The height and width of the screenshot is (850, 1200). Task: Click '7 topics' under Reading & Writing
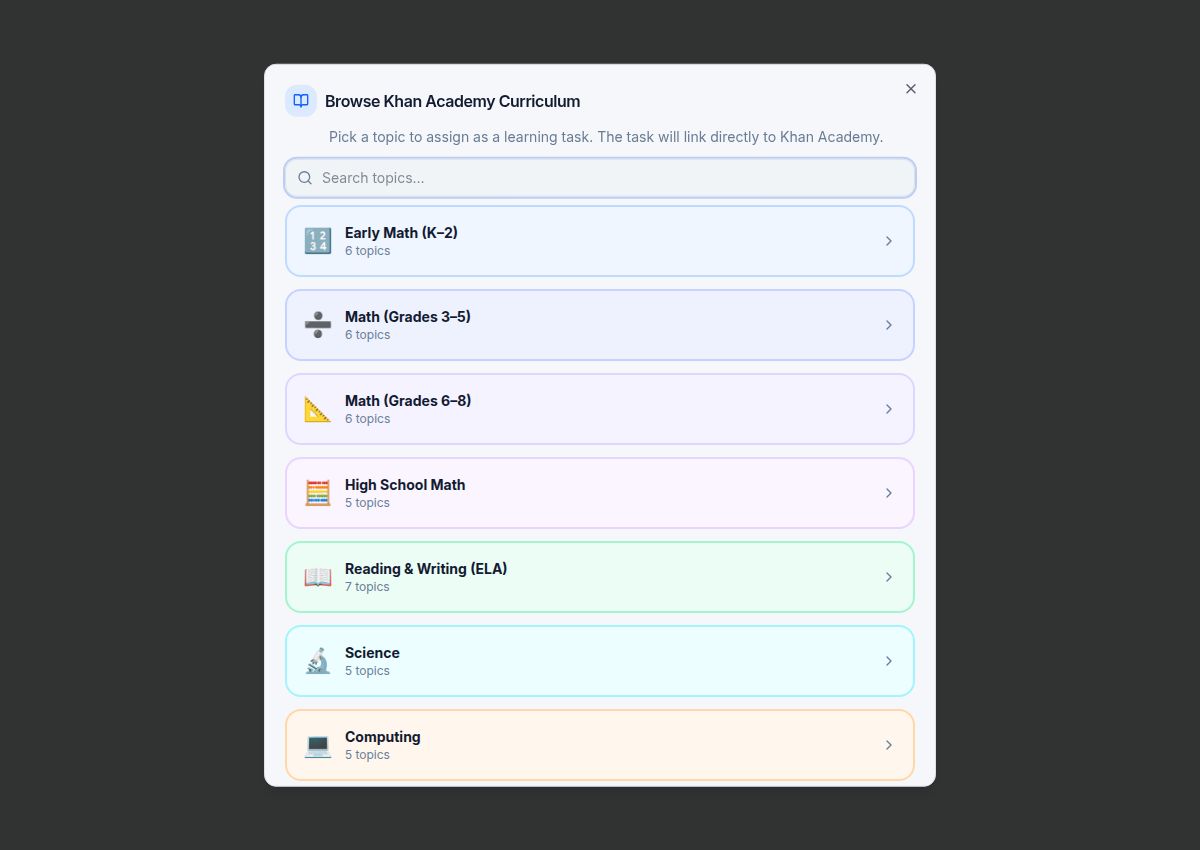coord(367,587)
